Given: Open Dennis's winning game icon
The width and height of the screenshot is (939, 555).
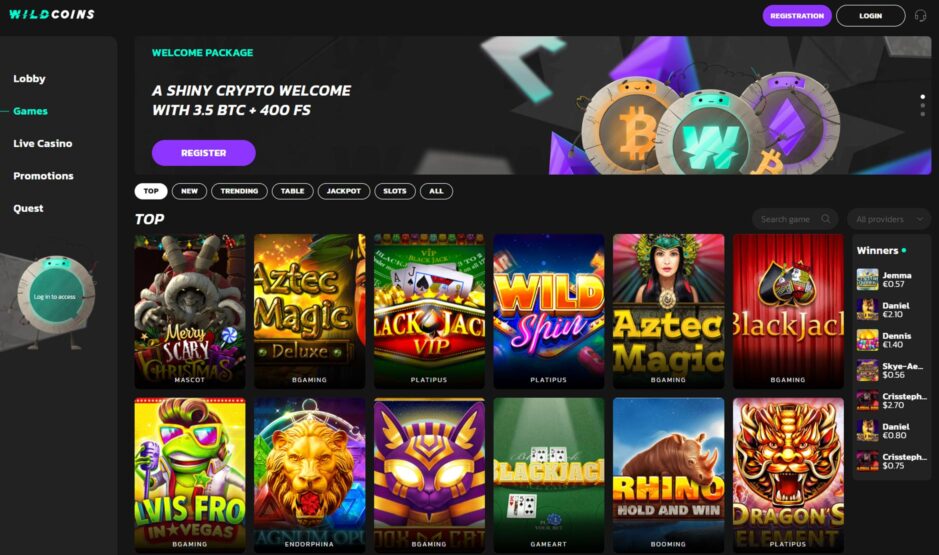Looking at the screenshot, I should click(x=867, y=340).
